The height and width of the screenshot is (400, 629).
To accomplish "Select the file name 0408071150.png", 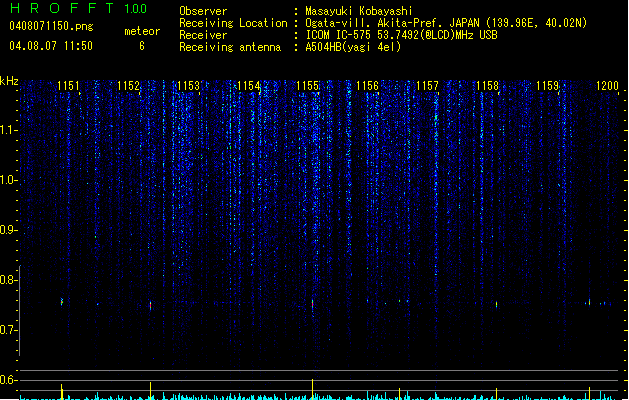I will pyautogui.click(x=51, y=26).
